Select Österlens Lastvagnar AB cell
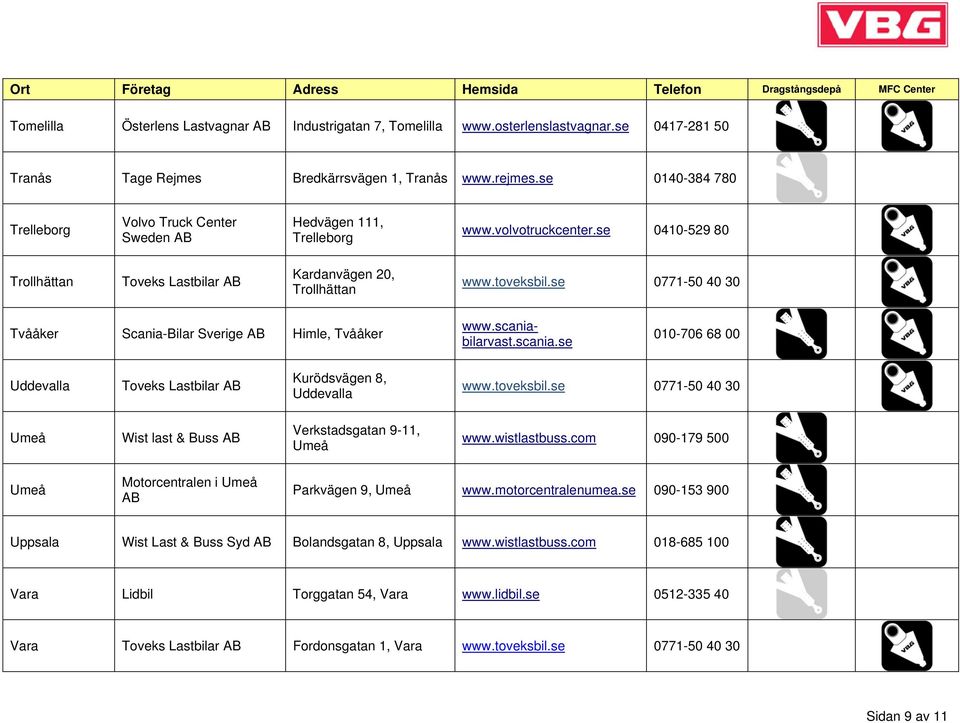The height and width of the screenshot is (723, 960). pos(200,126)
